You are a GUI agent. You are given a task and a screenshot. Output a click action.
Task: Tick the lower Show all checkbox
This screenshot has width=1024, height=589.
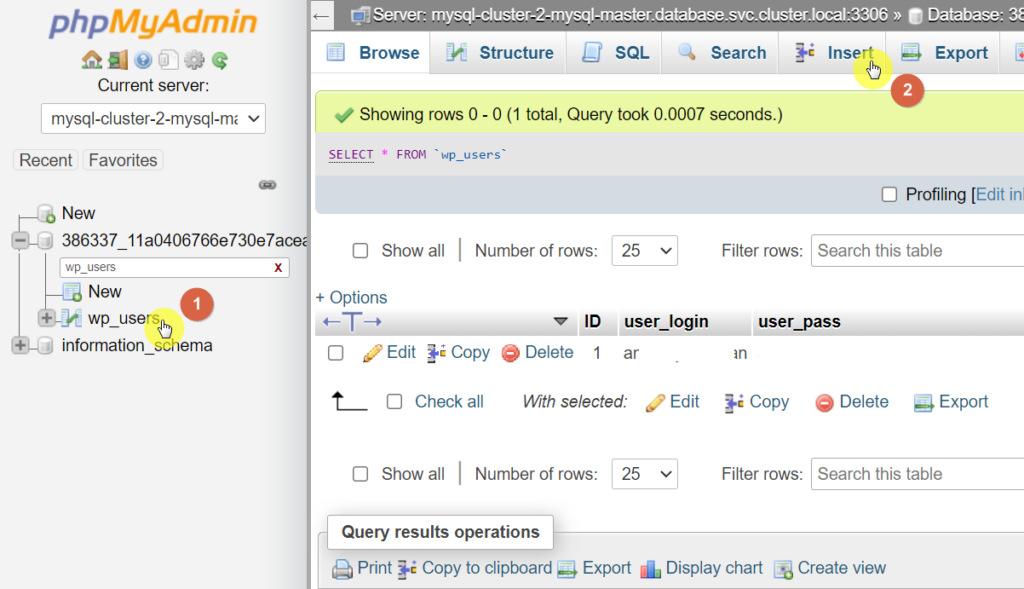[x=360, y=474]
